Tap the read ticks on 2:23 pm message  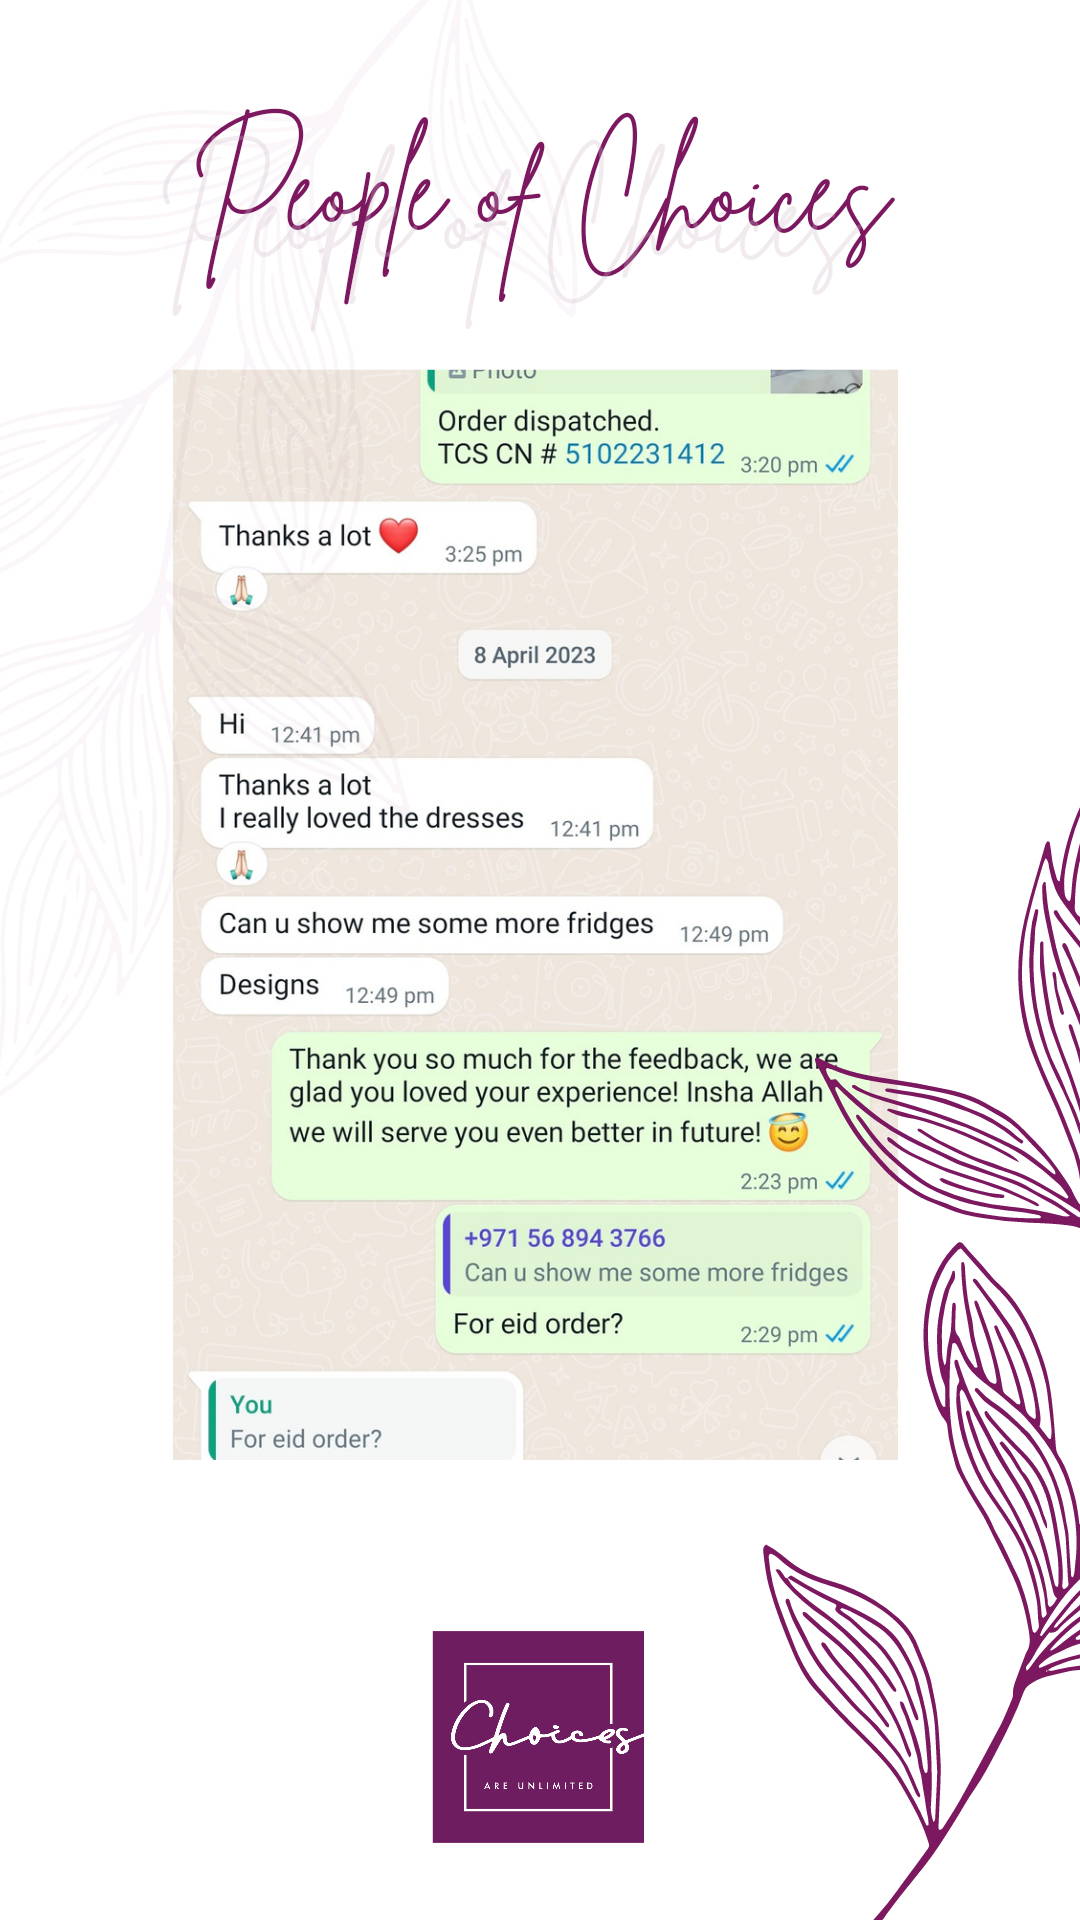839,1181
